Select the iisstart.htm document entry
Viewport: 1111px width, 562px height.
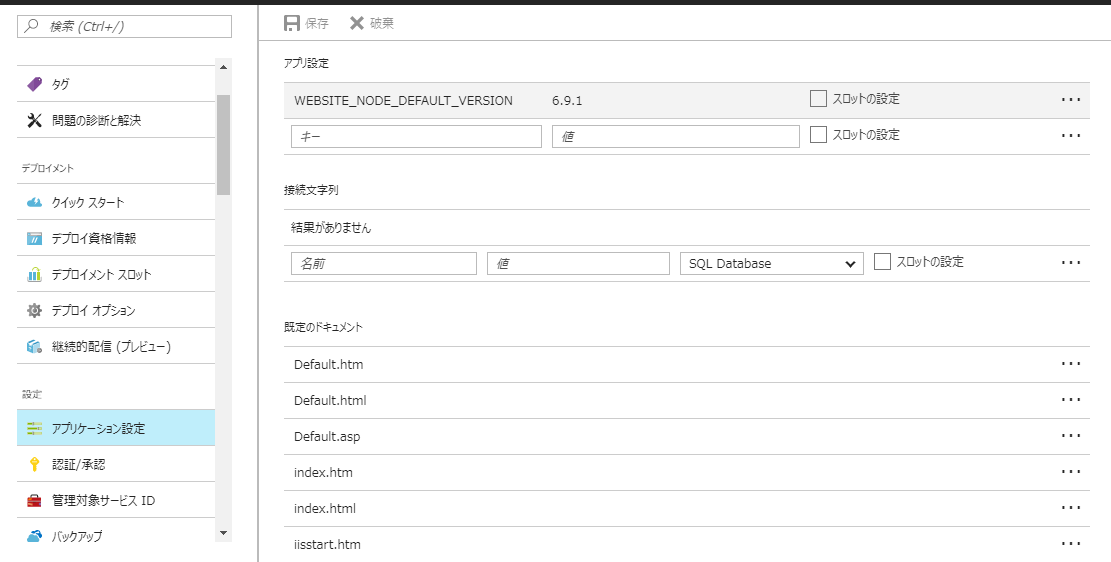327,544
